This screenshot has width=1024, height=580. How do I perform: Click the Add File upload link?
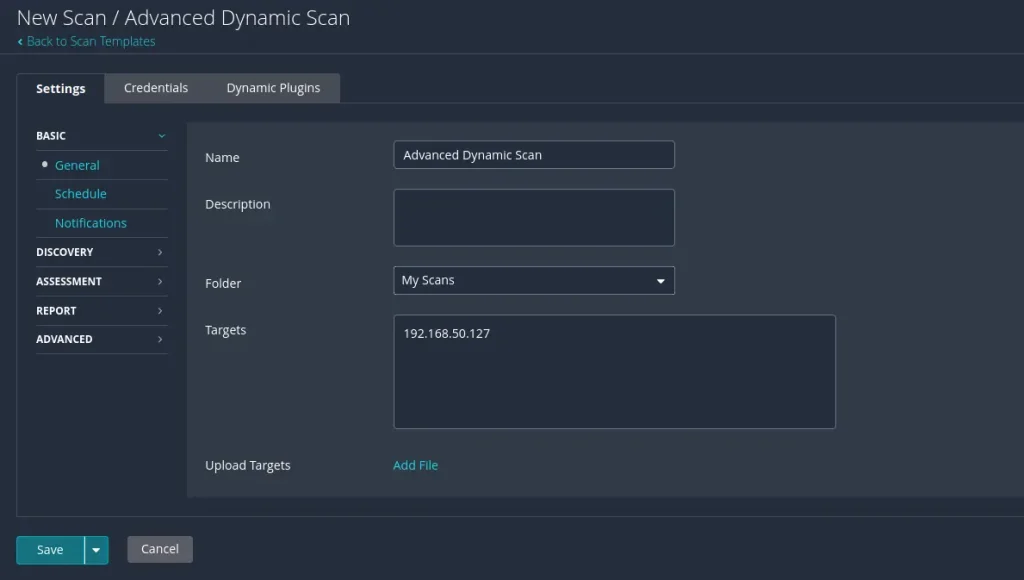click(x=415, y=465)
